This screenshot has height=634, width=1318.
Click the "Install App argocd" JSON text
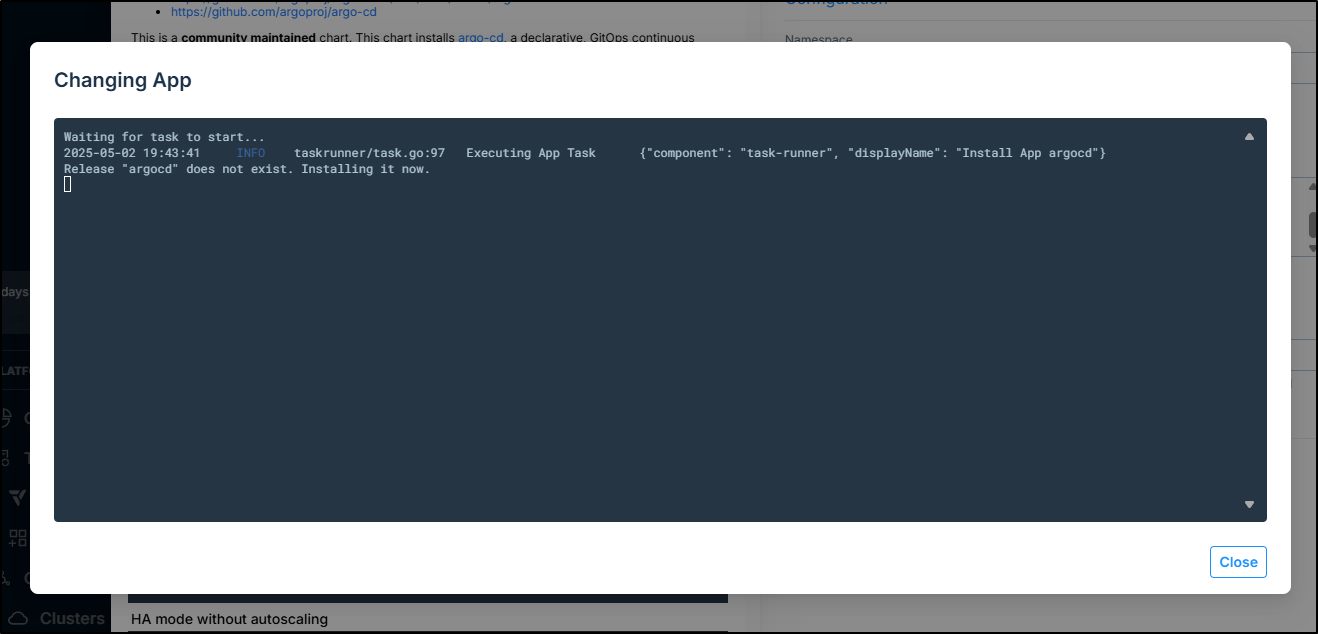point(1030,153)
